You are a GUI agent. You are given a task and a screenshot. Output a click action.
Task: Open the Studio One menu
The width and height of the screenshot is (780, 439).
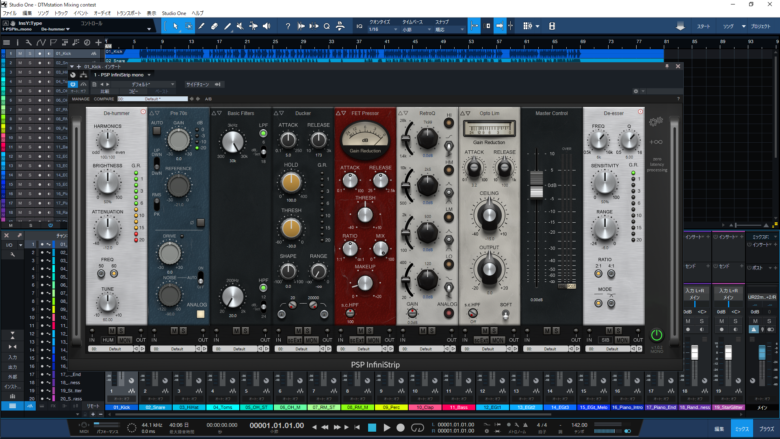(174, 13)
